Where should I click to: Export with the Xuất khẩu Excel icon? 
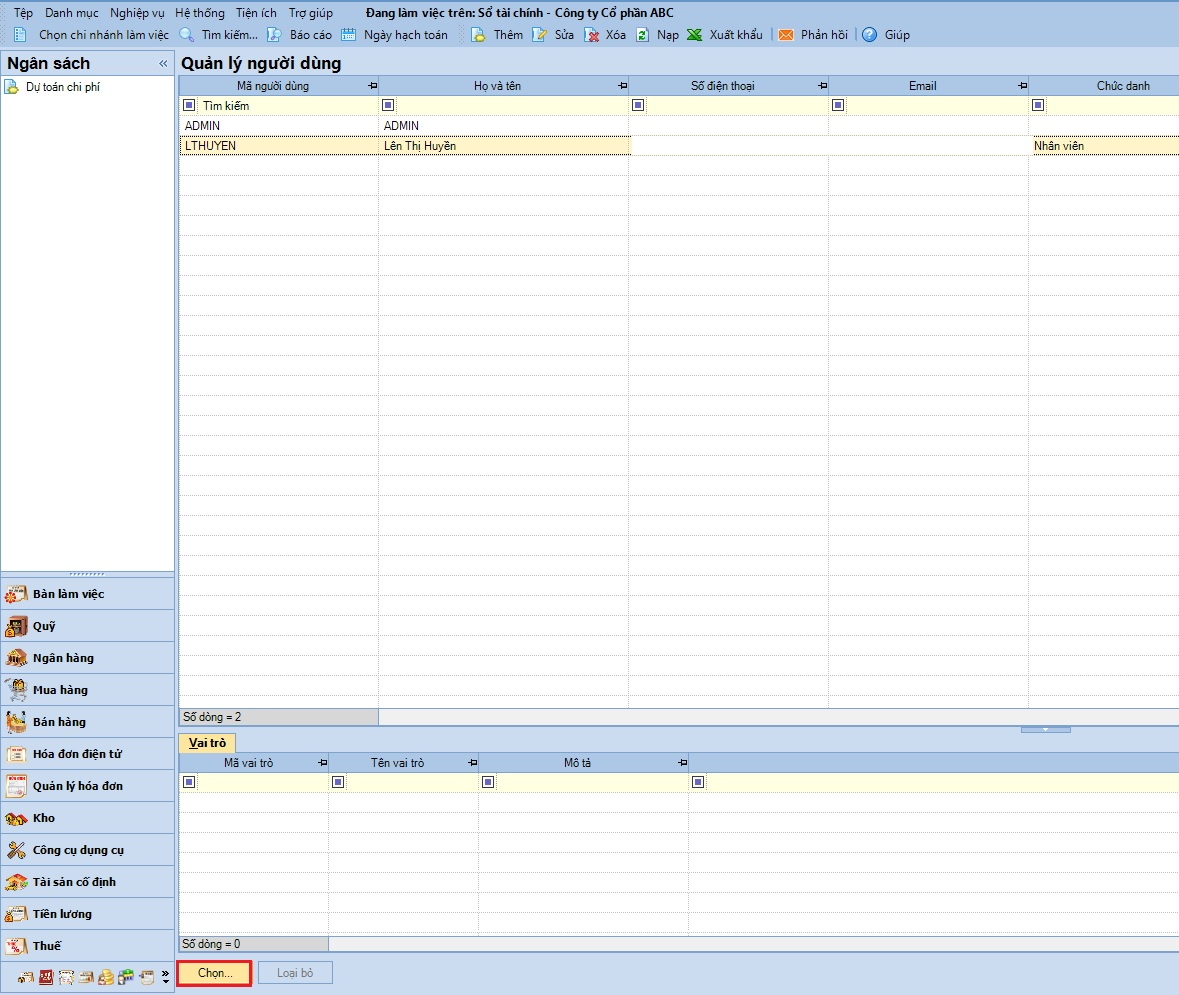click(694, 35)
